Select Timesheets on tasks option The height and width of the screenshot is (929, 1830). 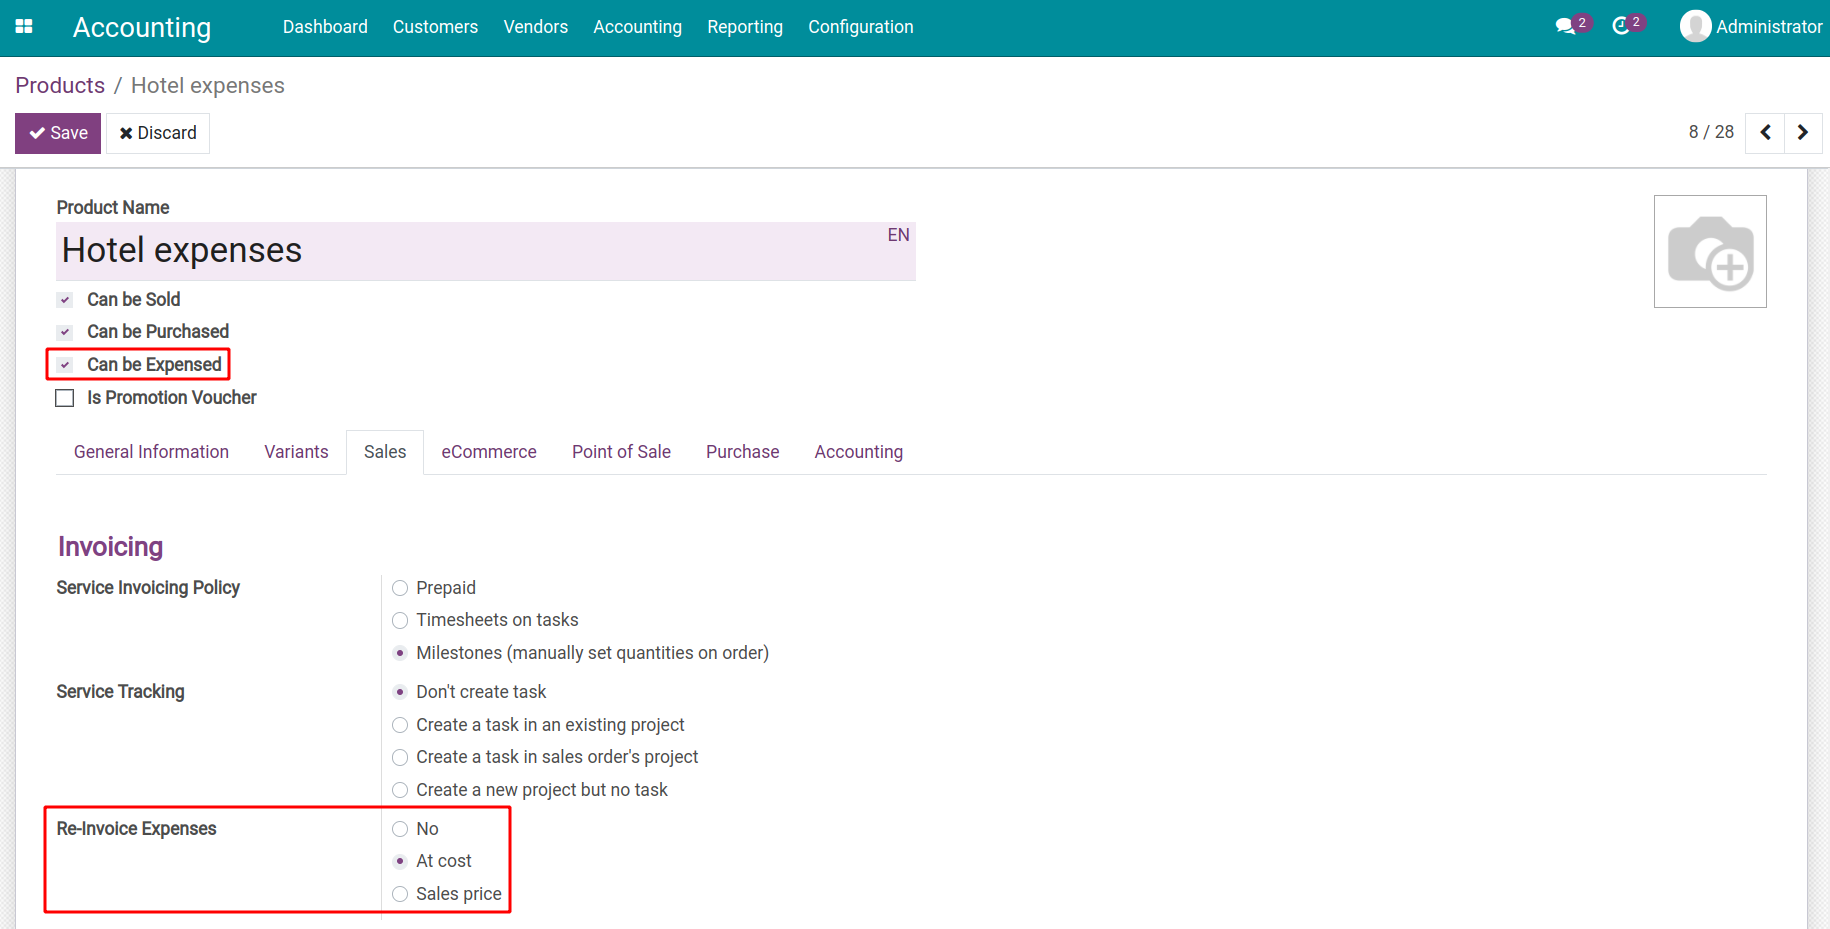400,621
